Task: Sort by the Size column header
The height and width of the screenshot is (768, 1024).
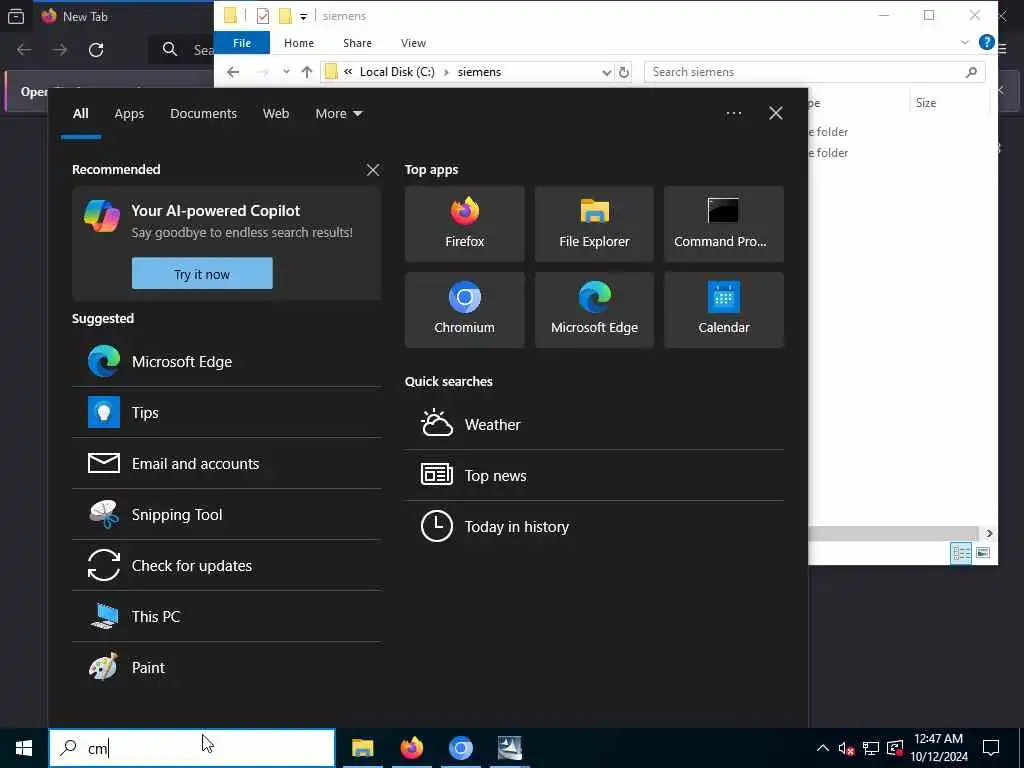Action: tap(925, 103)
